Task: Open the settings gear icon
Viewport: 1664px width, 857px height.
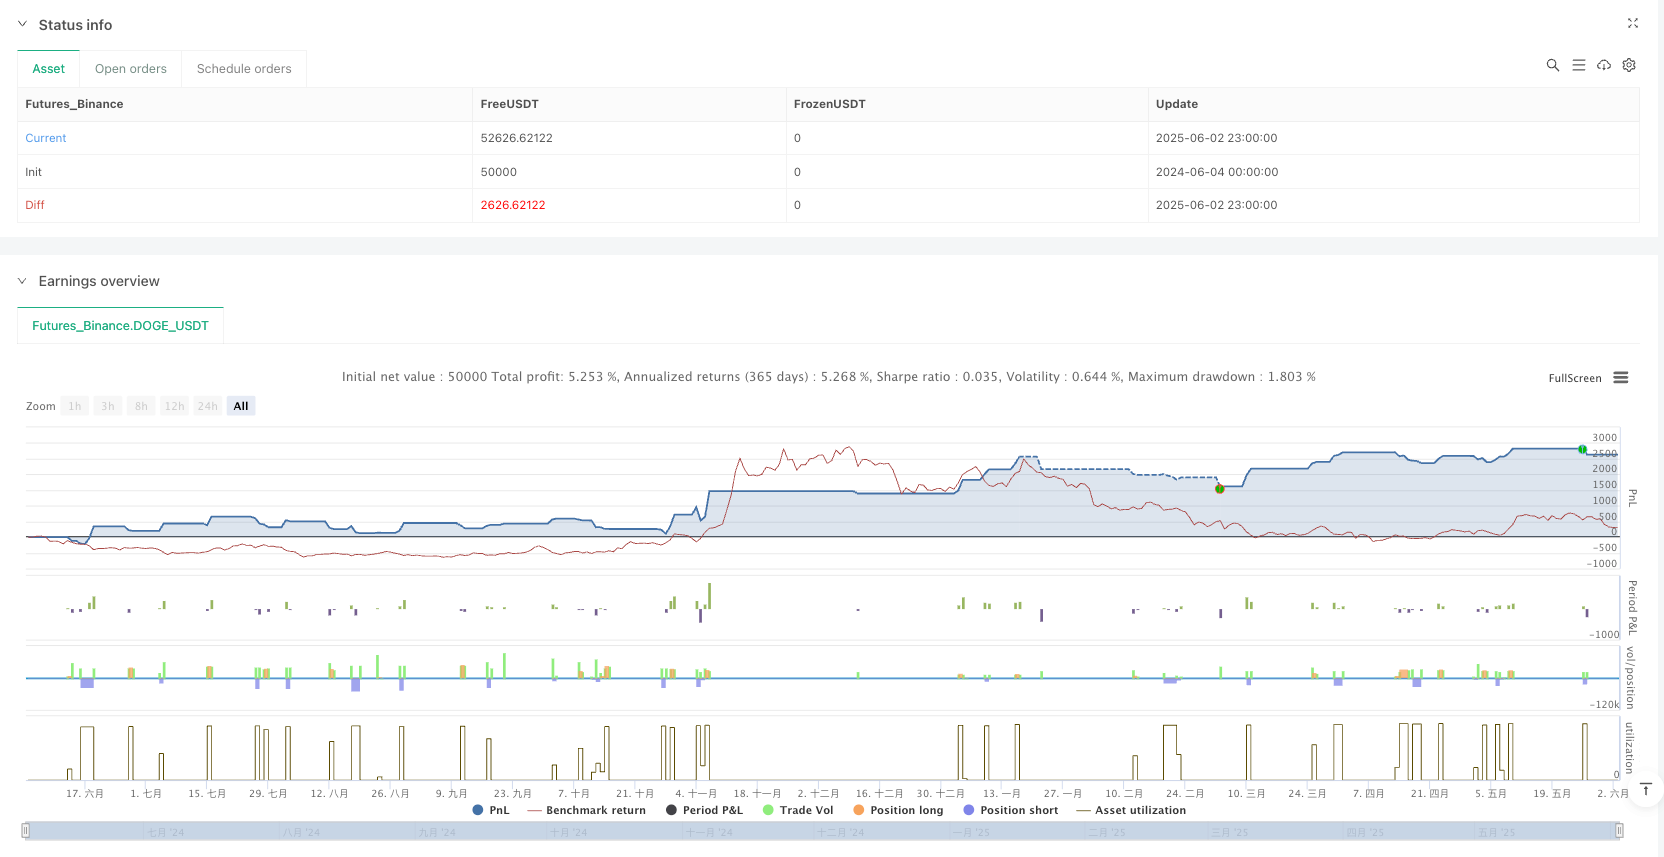Action: [1629, 65]
